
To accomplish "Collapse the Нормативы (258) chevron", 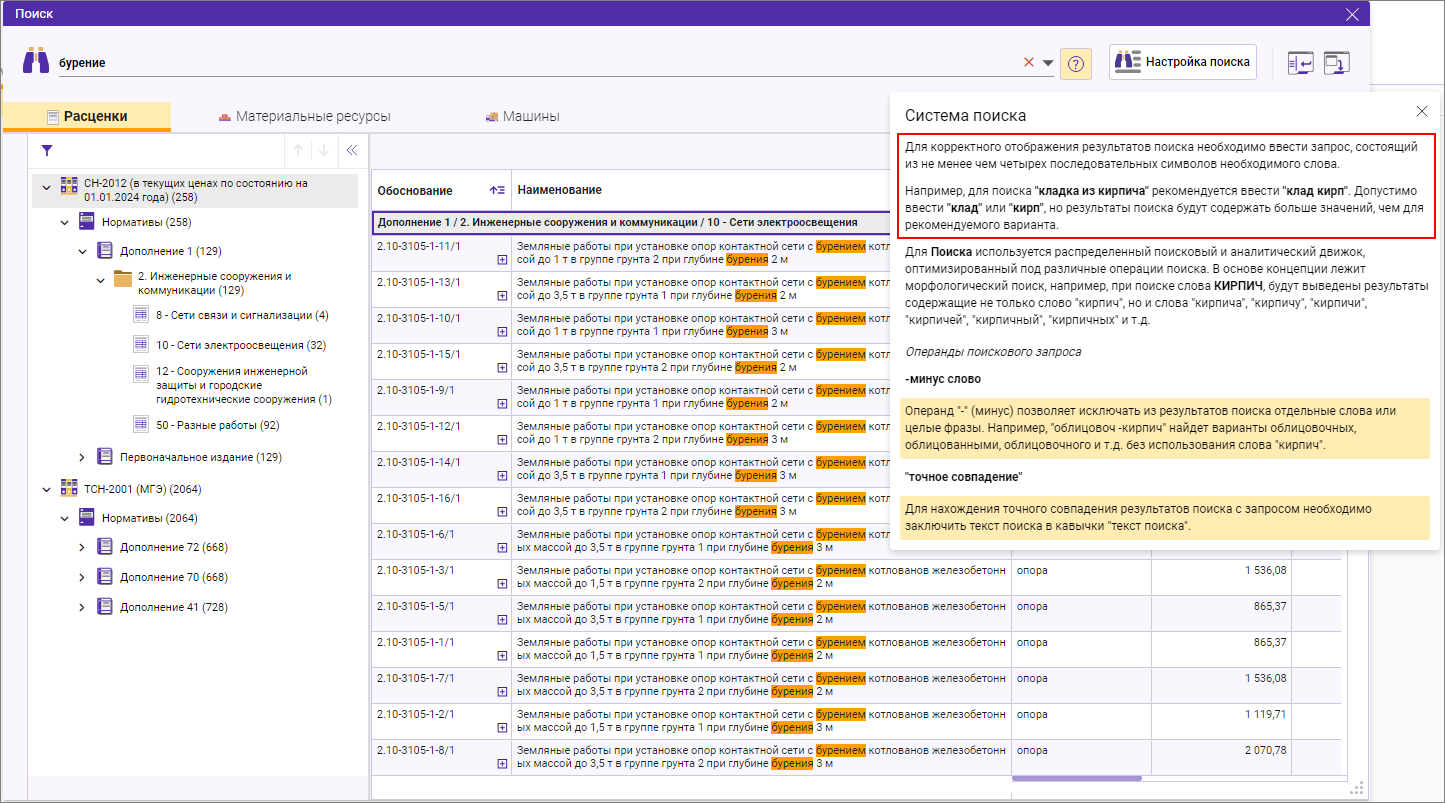I will click(64, 222).
